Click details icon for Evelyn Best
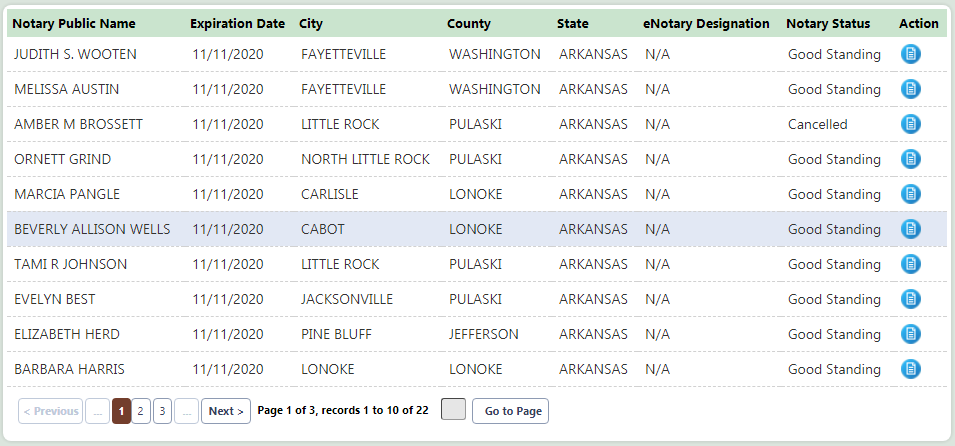Viewport: 955px width, 446px height. (x=910, y=299)
